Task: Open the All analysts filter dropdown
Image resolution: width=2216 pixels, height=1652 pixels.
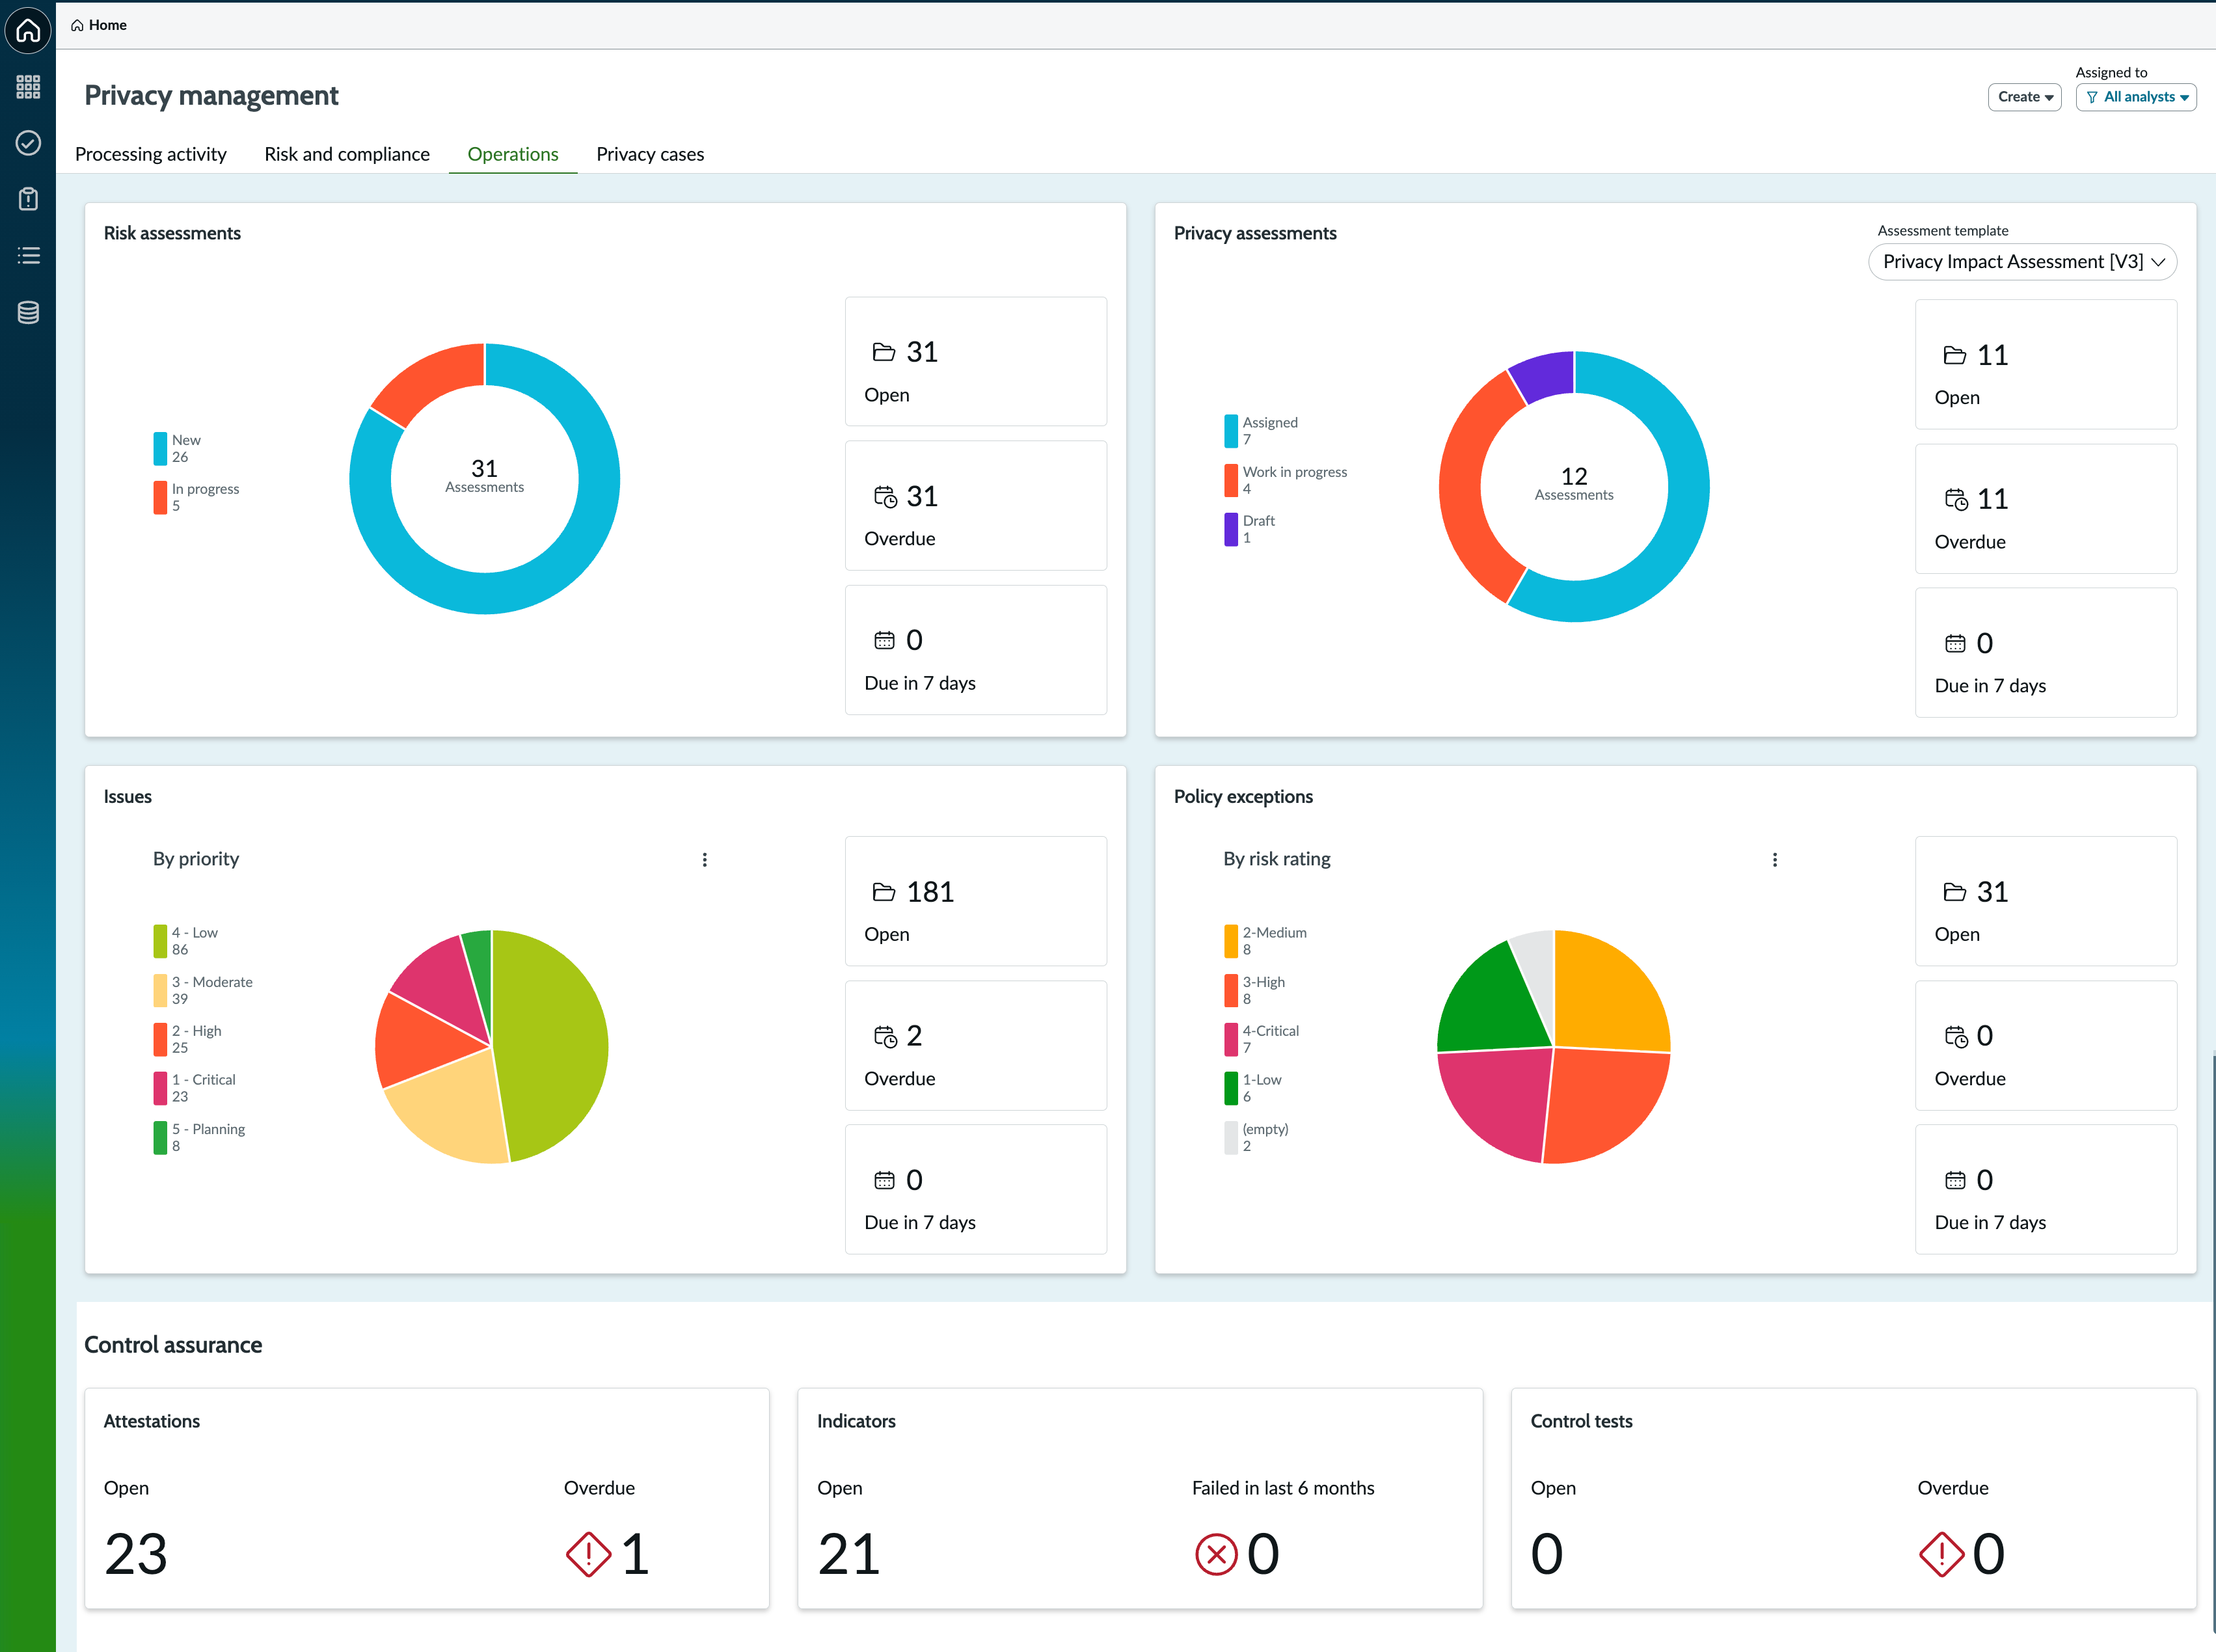Action: click(2136, 97)
